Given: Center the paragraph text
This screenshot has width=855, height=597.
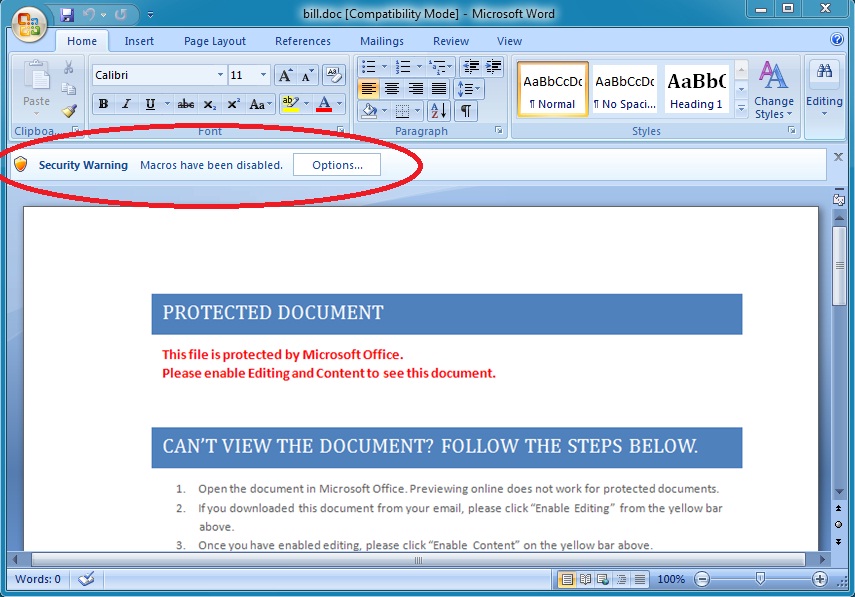Looking at the screenshot, I should tap(392, 89).
